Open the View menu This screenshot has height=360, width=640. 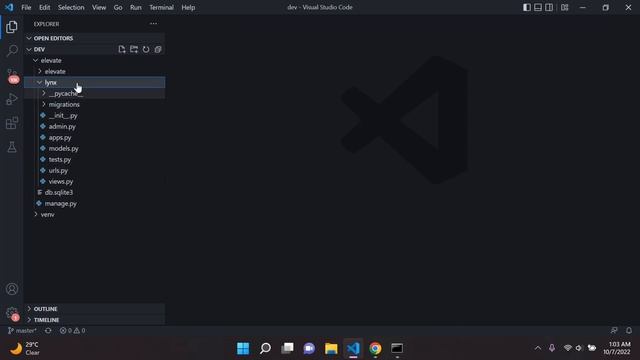pos(99,7)
